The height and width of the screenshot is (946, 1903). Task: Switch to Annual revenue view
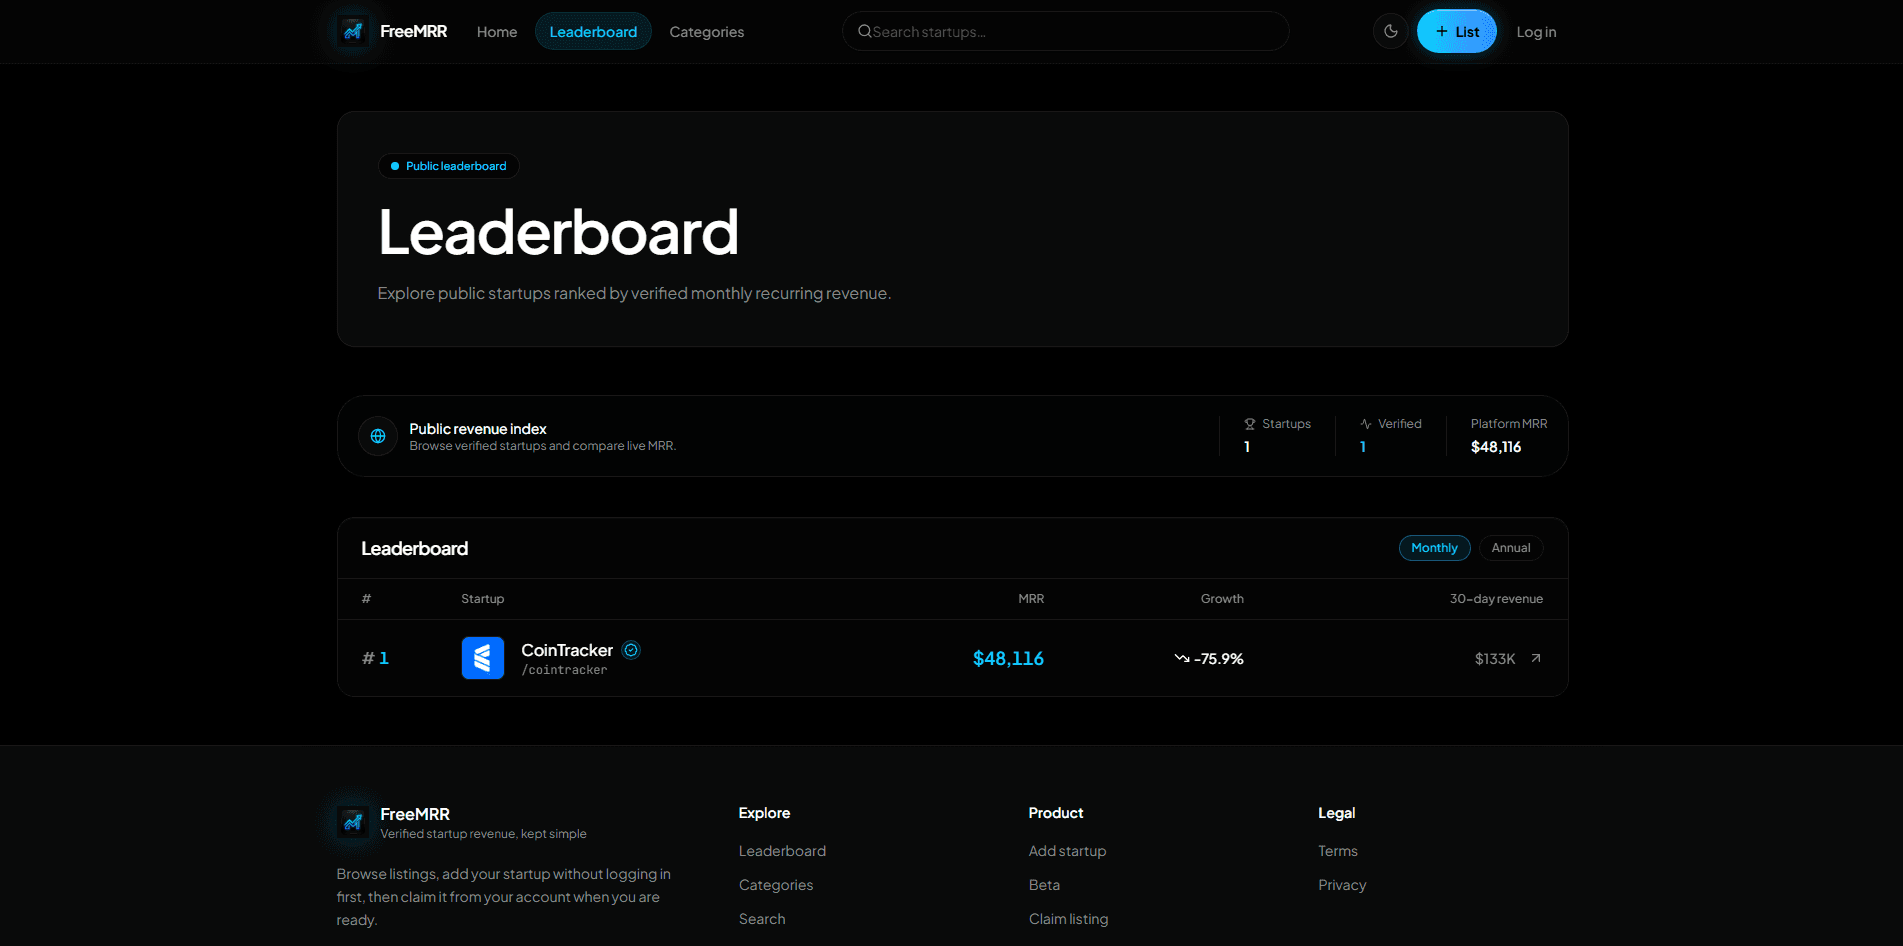click(1511, 548)
